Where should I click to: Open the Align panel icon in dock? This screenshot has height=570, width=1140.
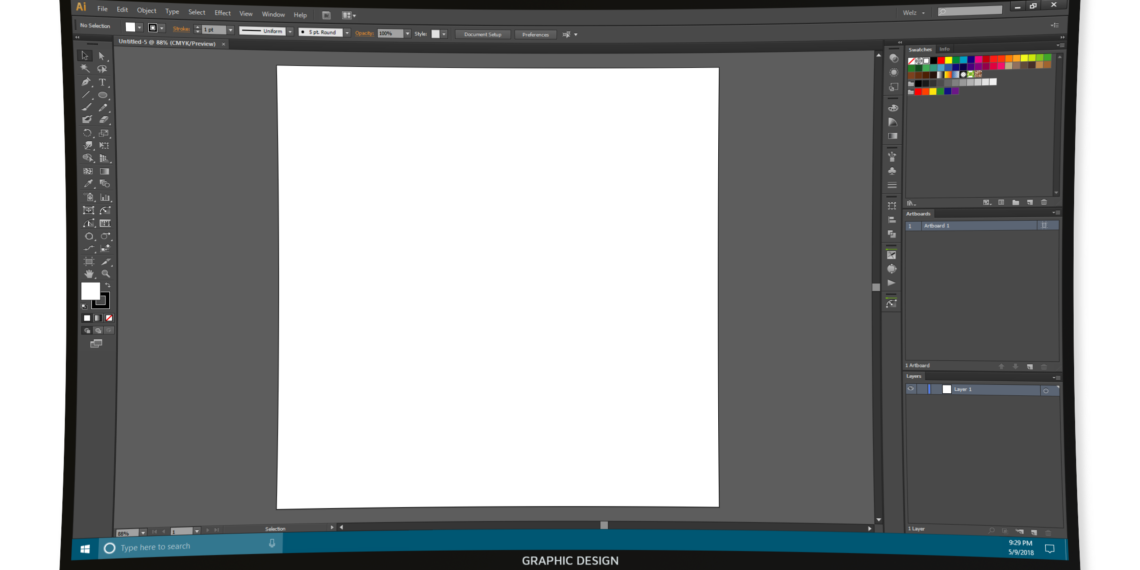point(892,220)
